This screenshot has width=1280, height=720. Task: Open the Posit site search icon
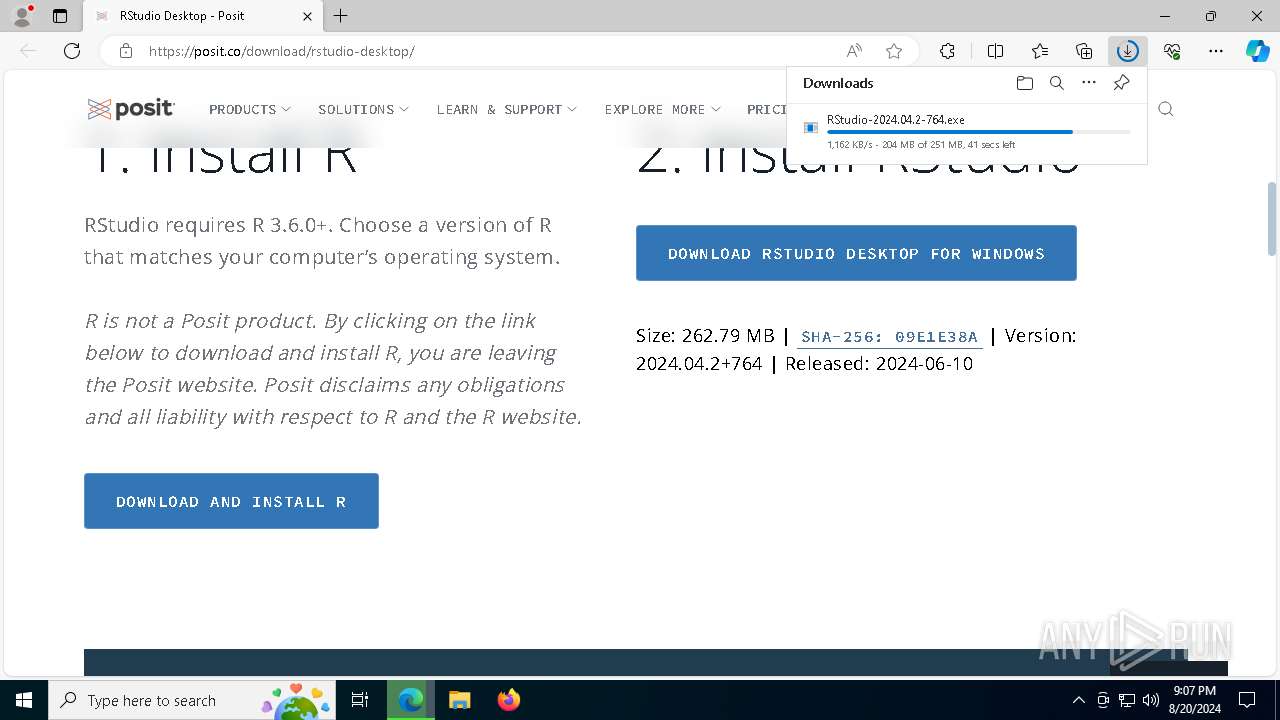(1166, 109)
